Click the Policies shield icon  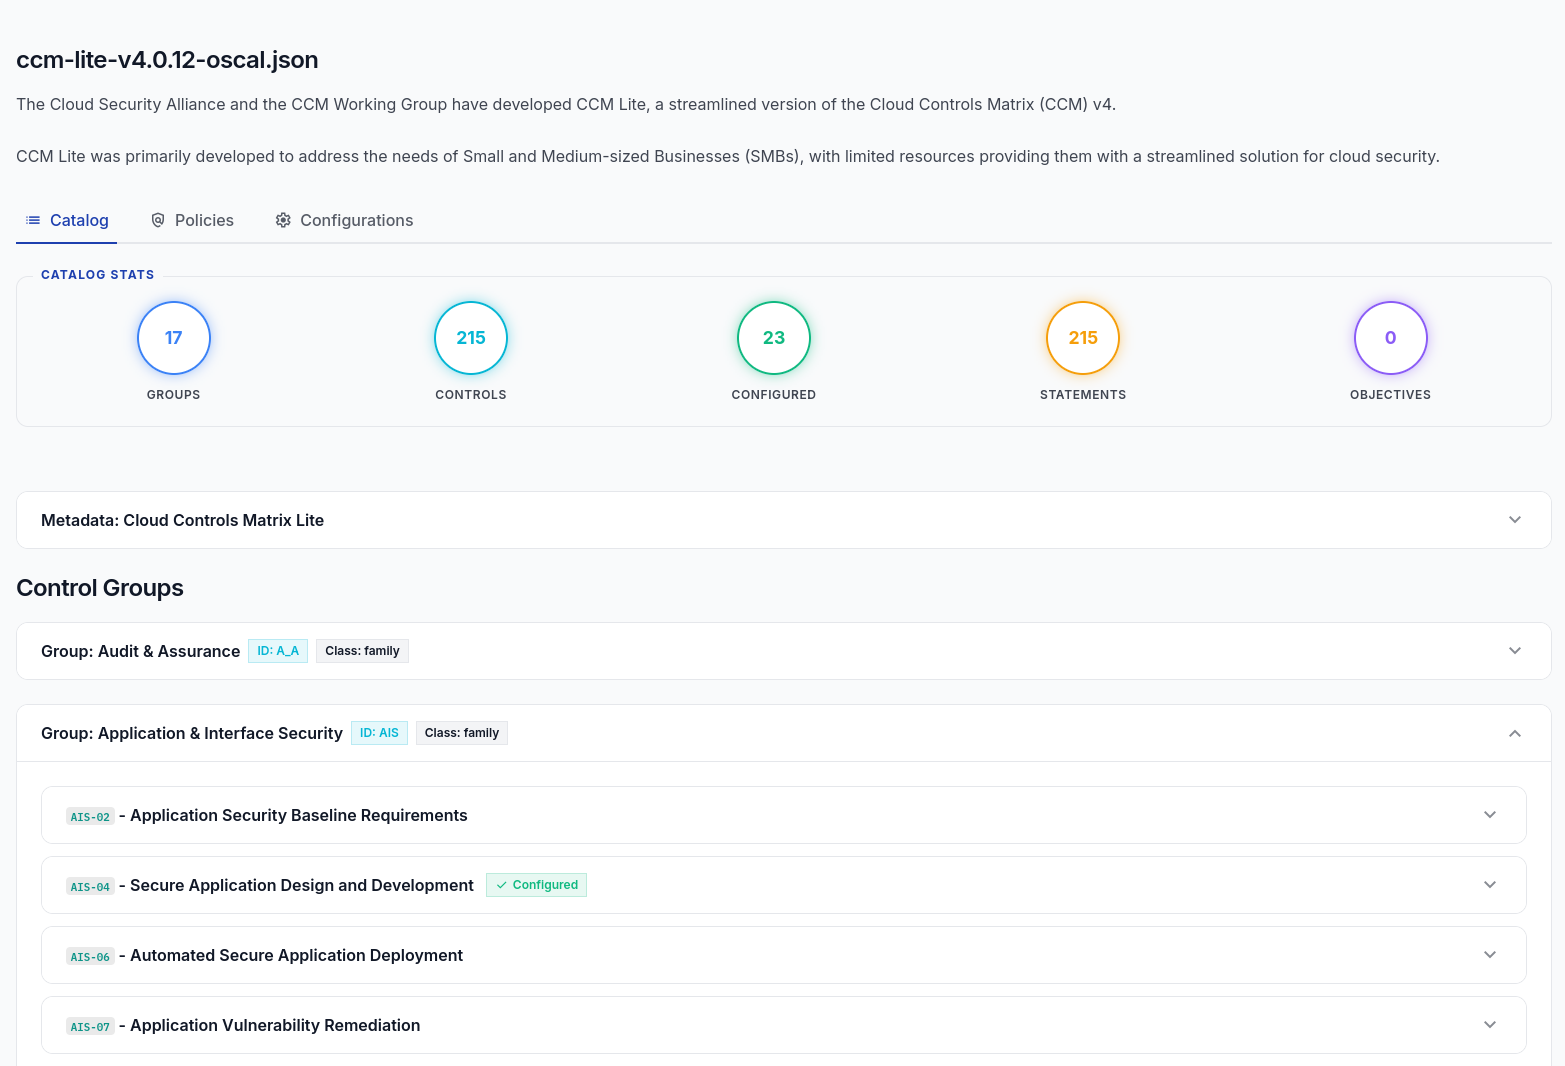pyautogui.click(x=159, y=219)
